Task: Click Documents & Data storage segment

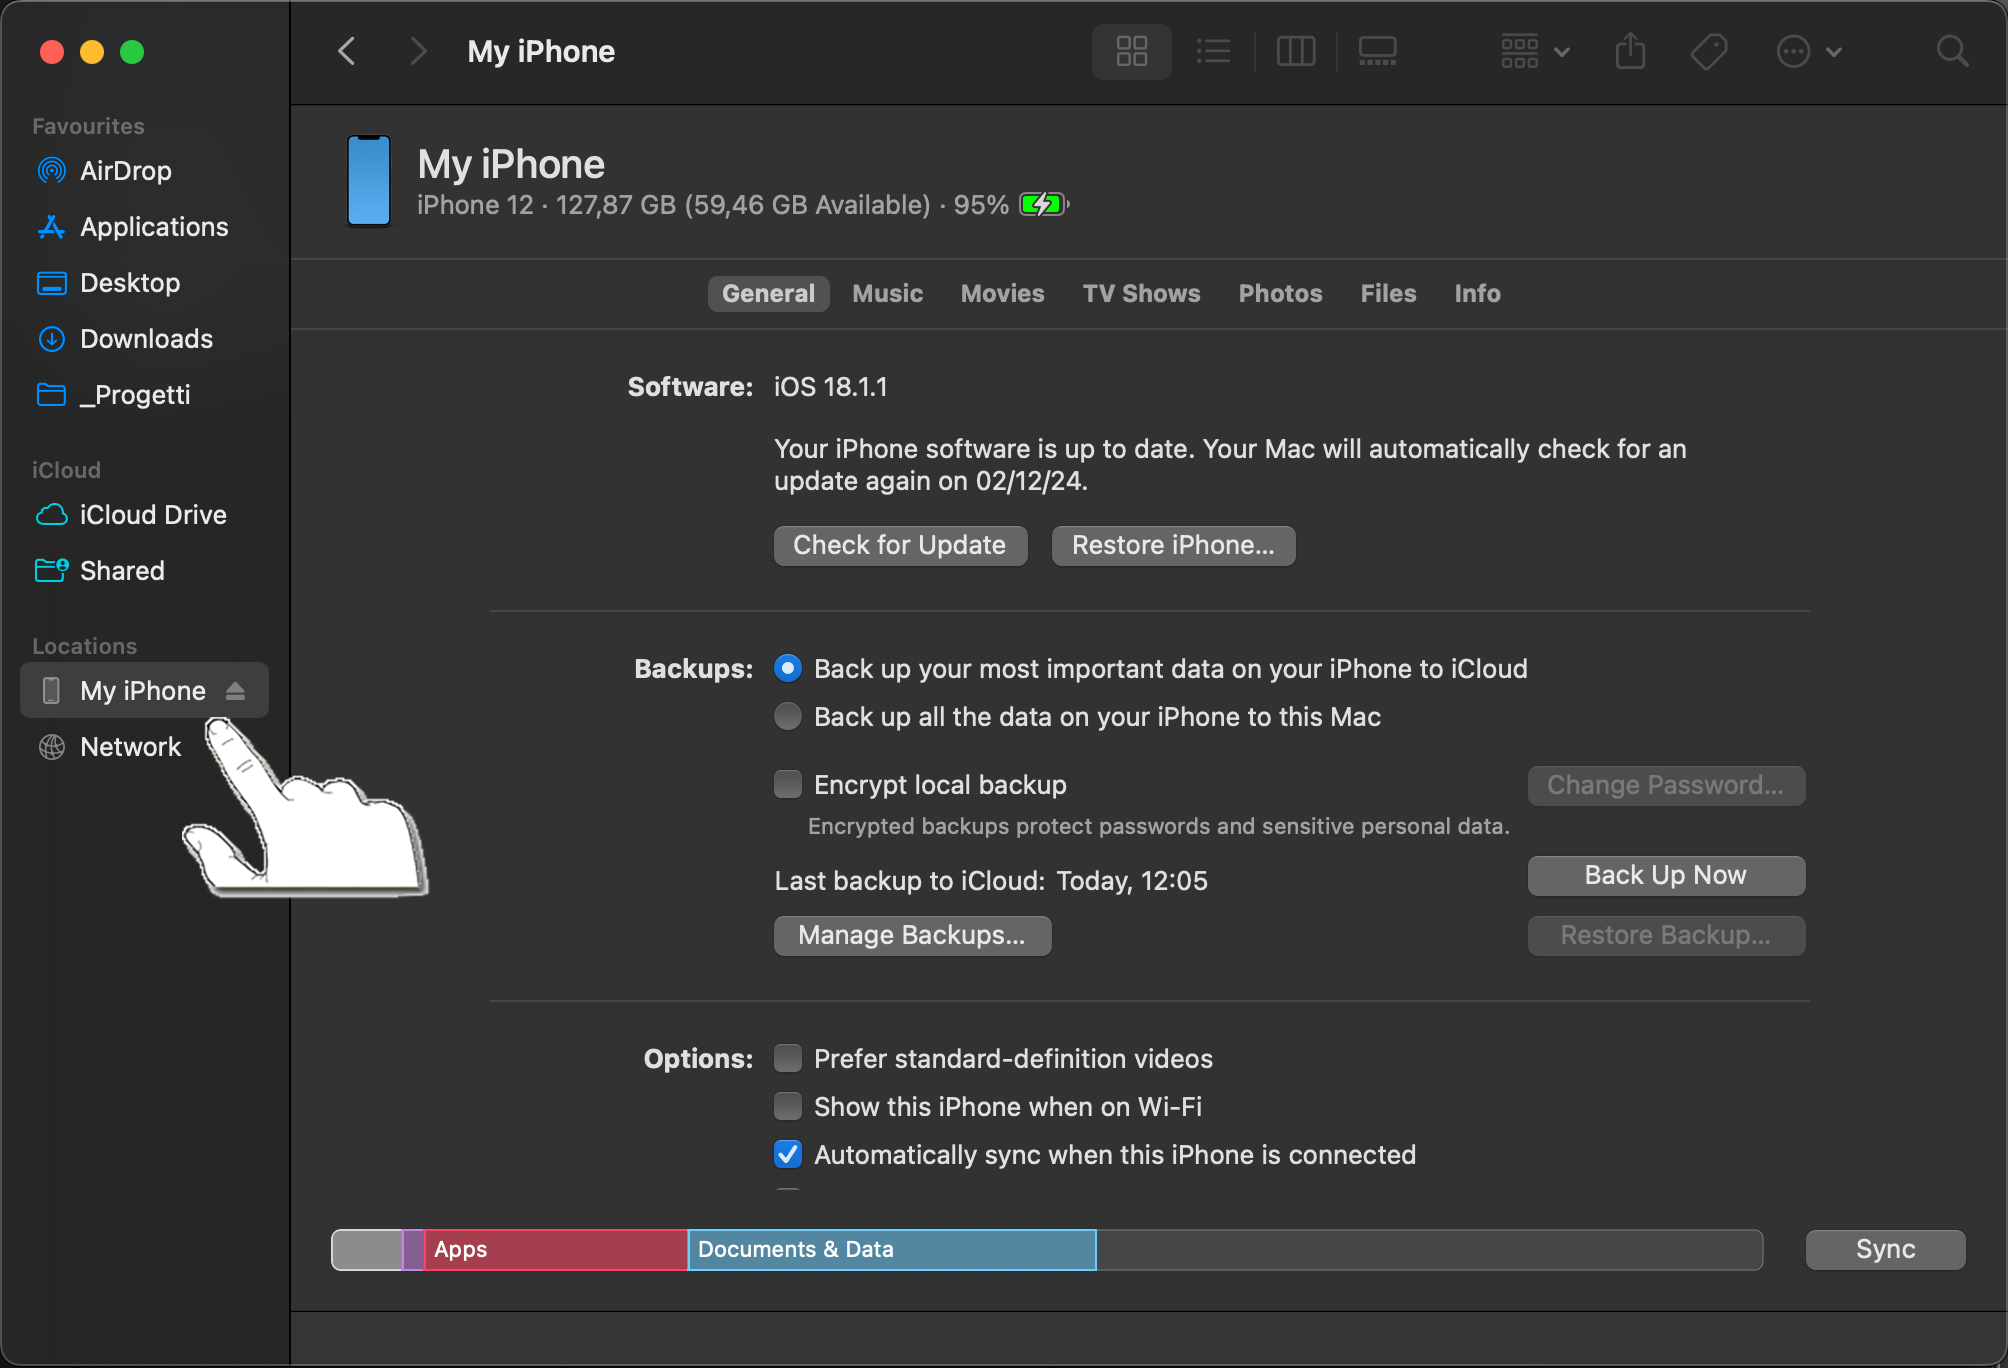Action: pos(892,1250)
